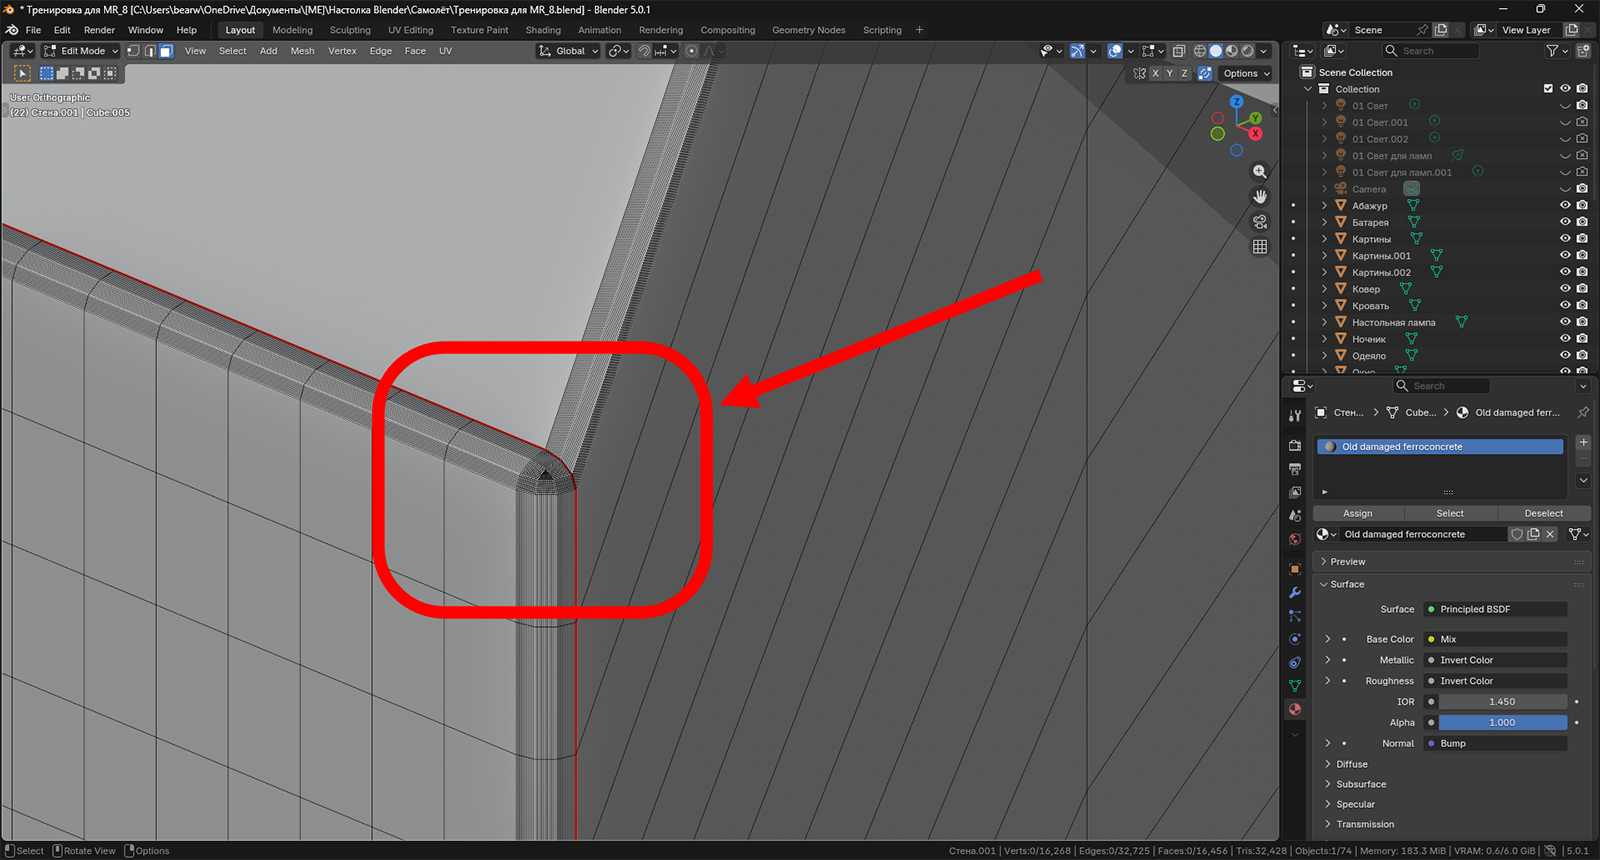Image resolution: width=1600 pixels, height=860 pixels.
Task: Hide the Ковер object in viewport
Action: 1565,289
